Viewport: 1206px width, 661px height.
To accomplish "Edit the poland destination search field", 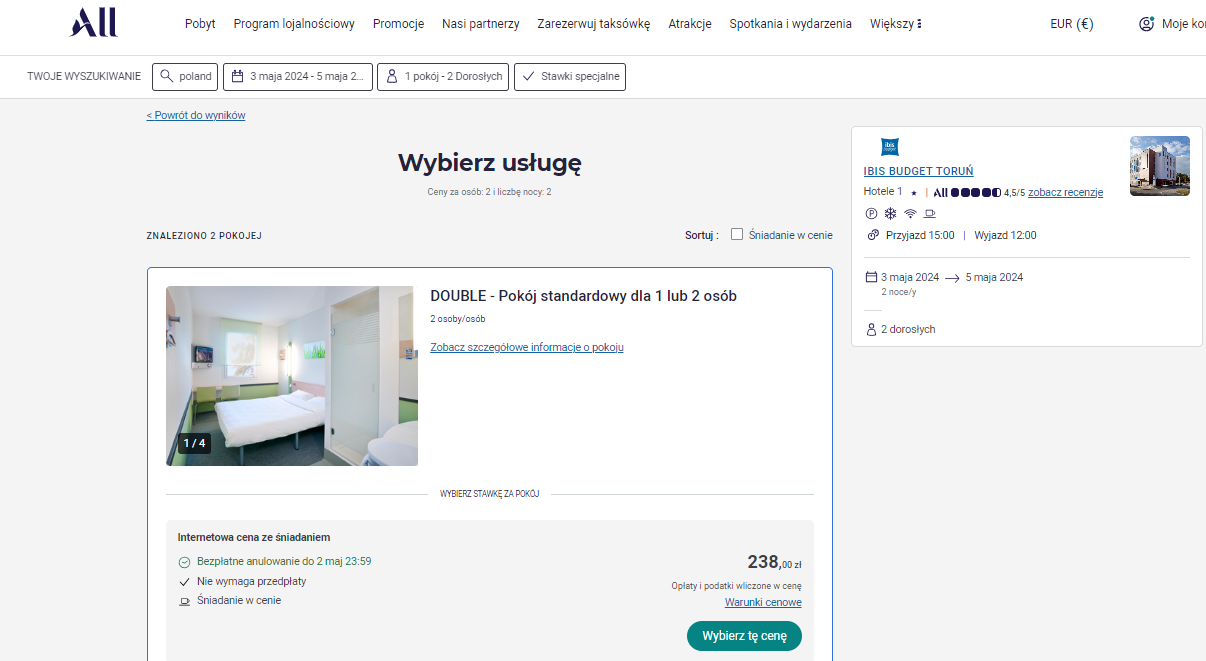I will [185, 77].
